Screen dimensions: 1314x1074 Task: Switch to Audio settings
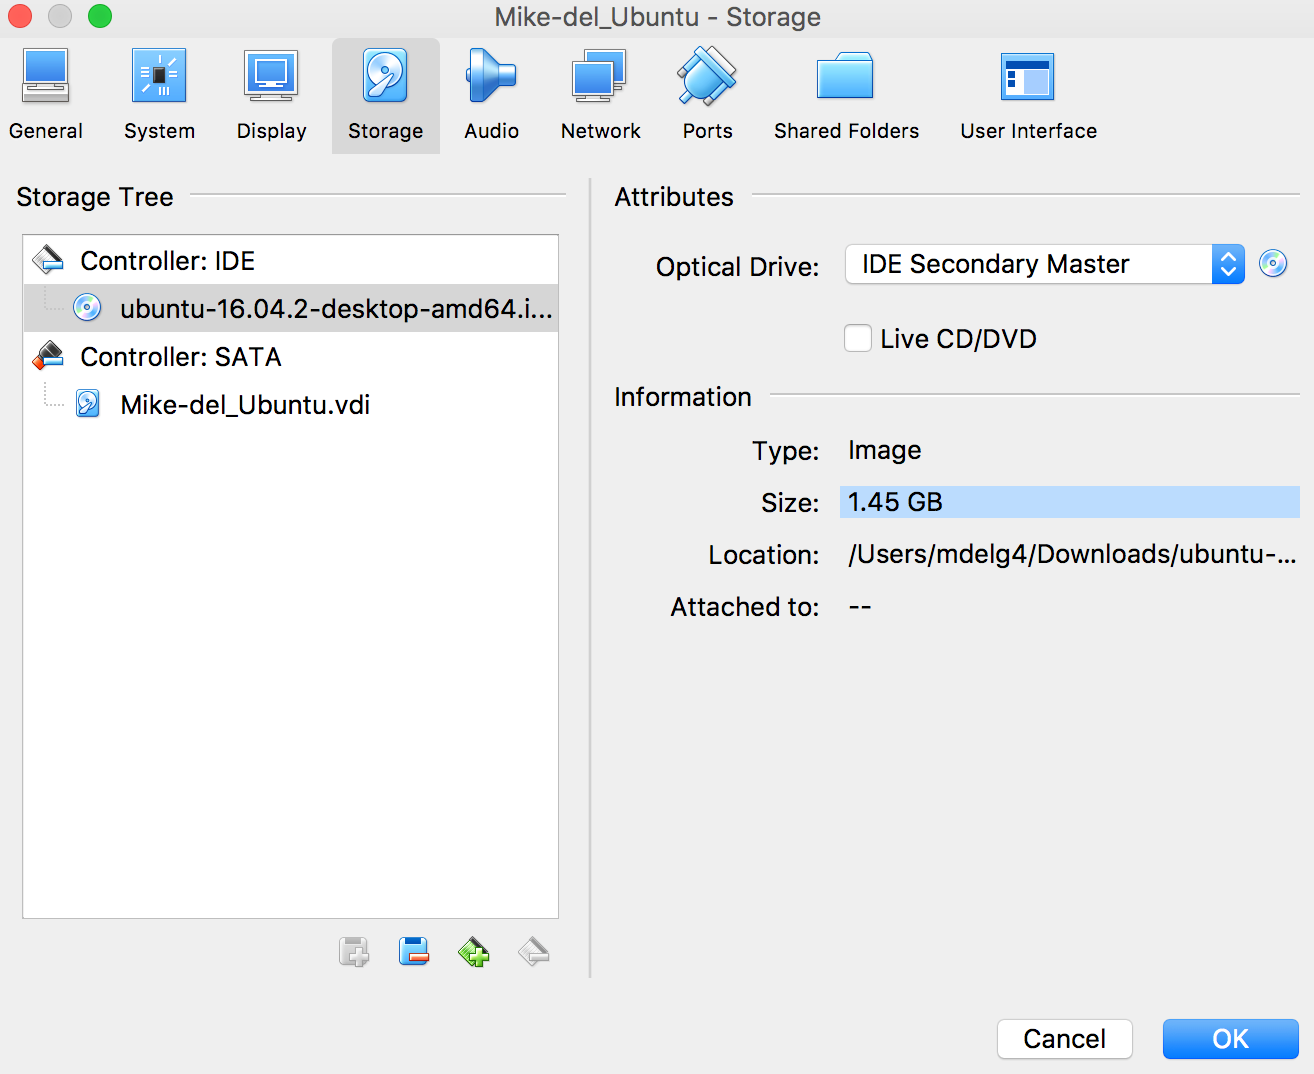coord(491,95)
